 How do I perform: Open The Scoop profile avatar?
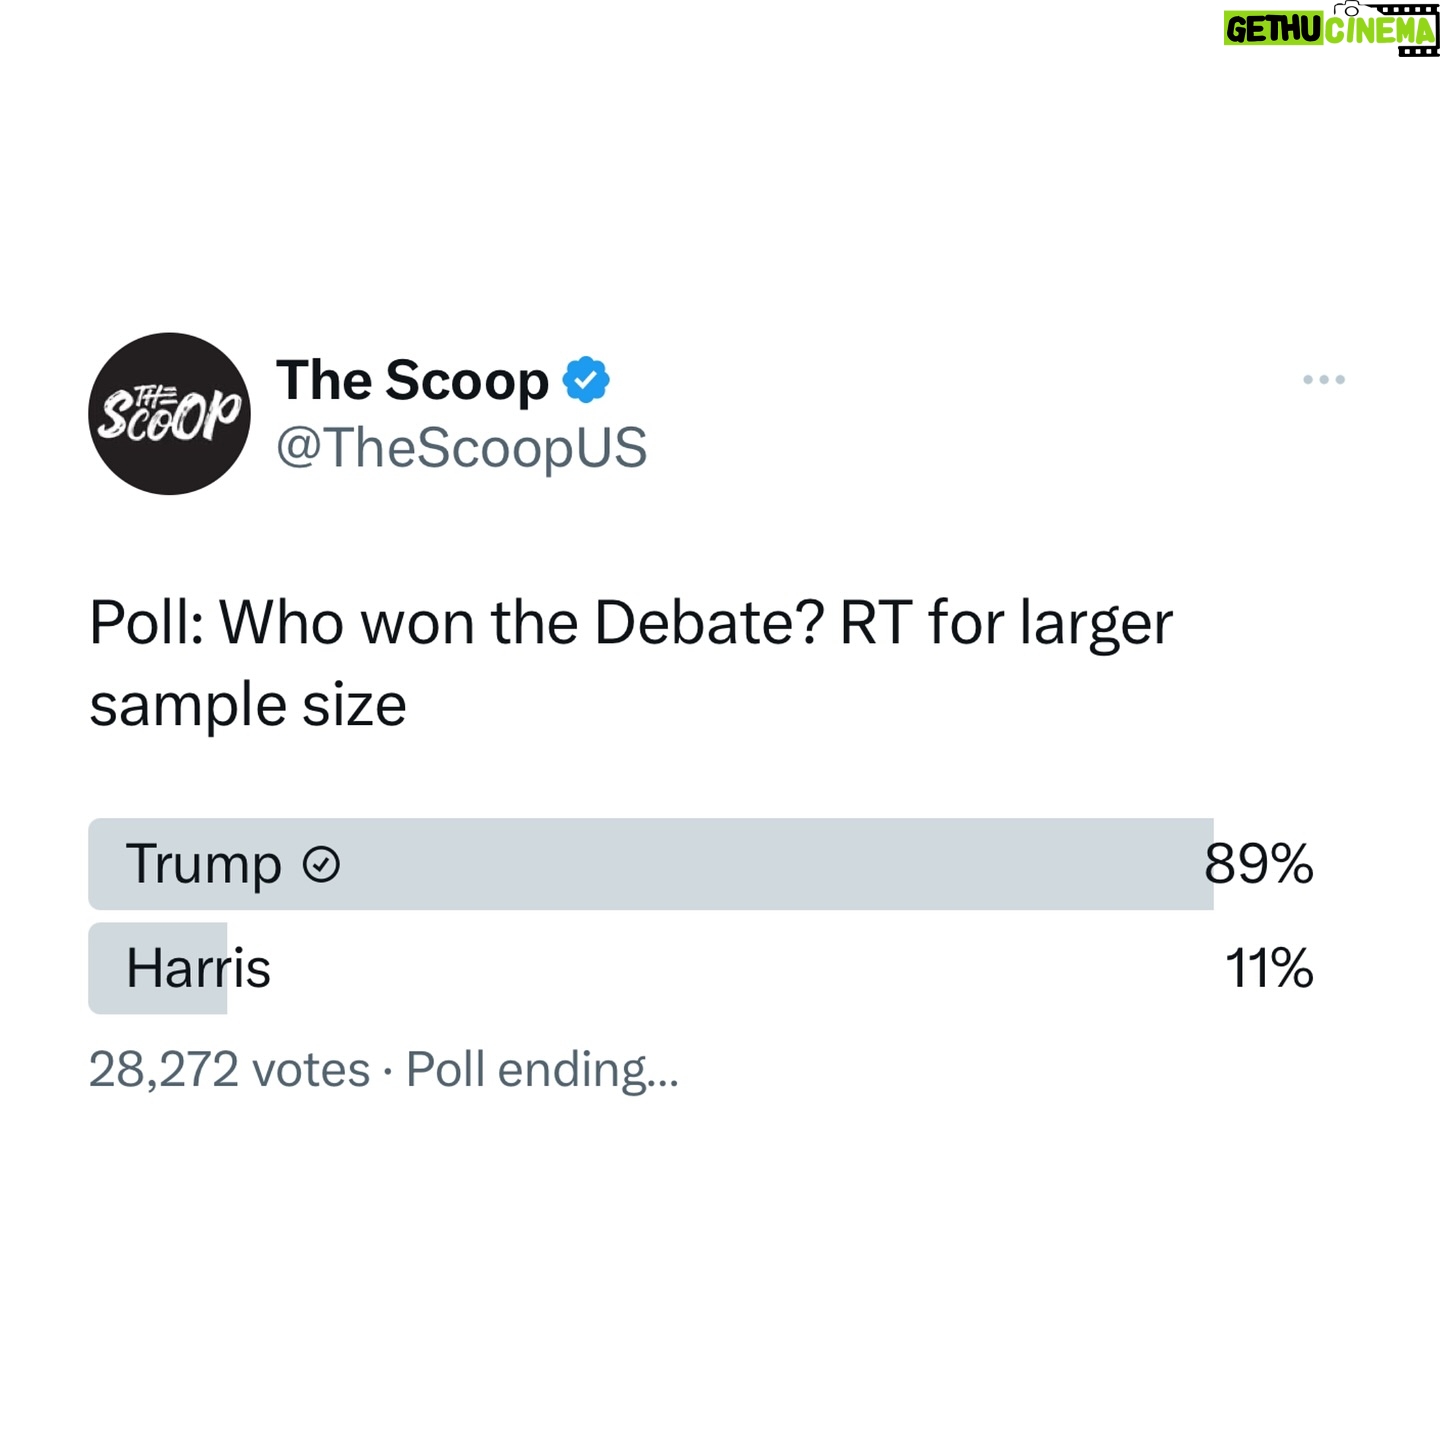point(169,414)
